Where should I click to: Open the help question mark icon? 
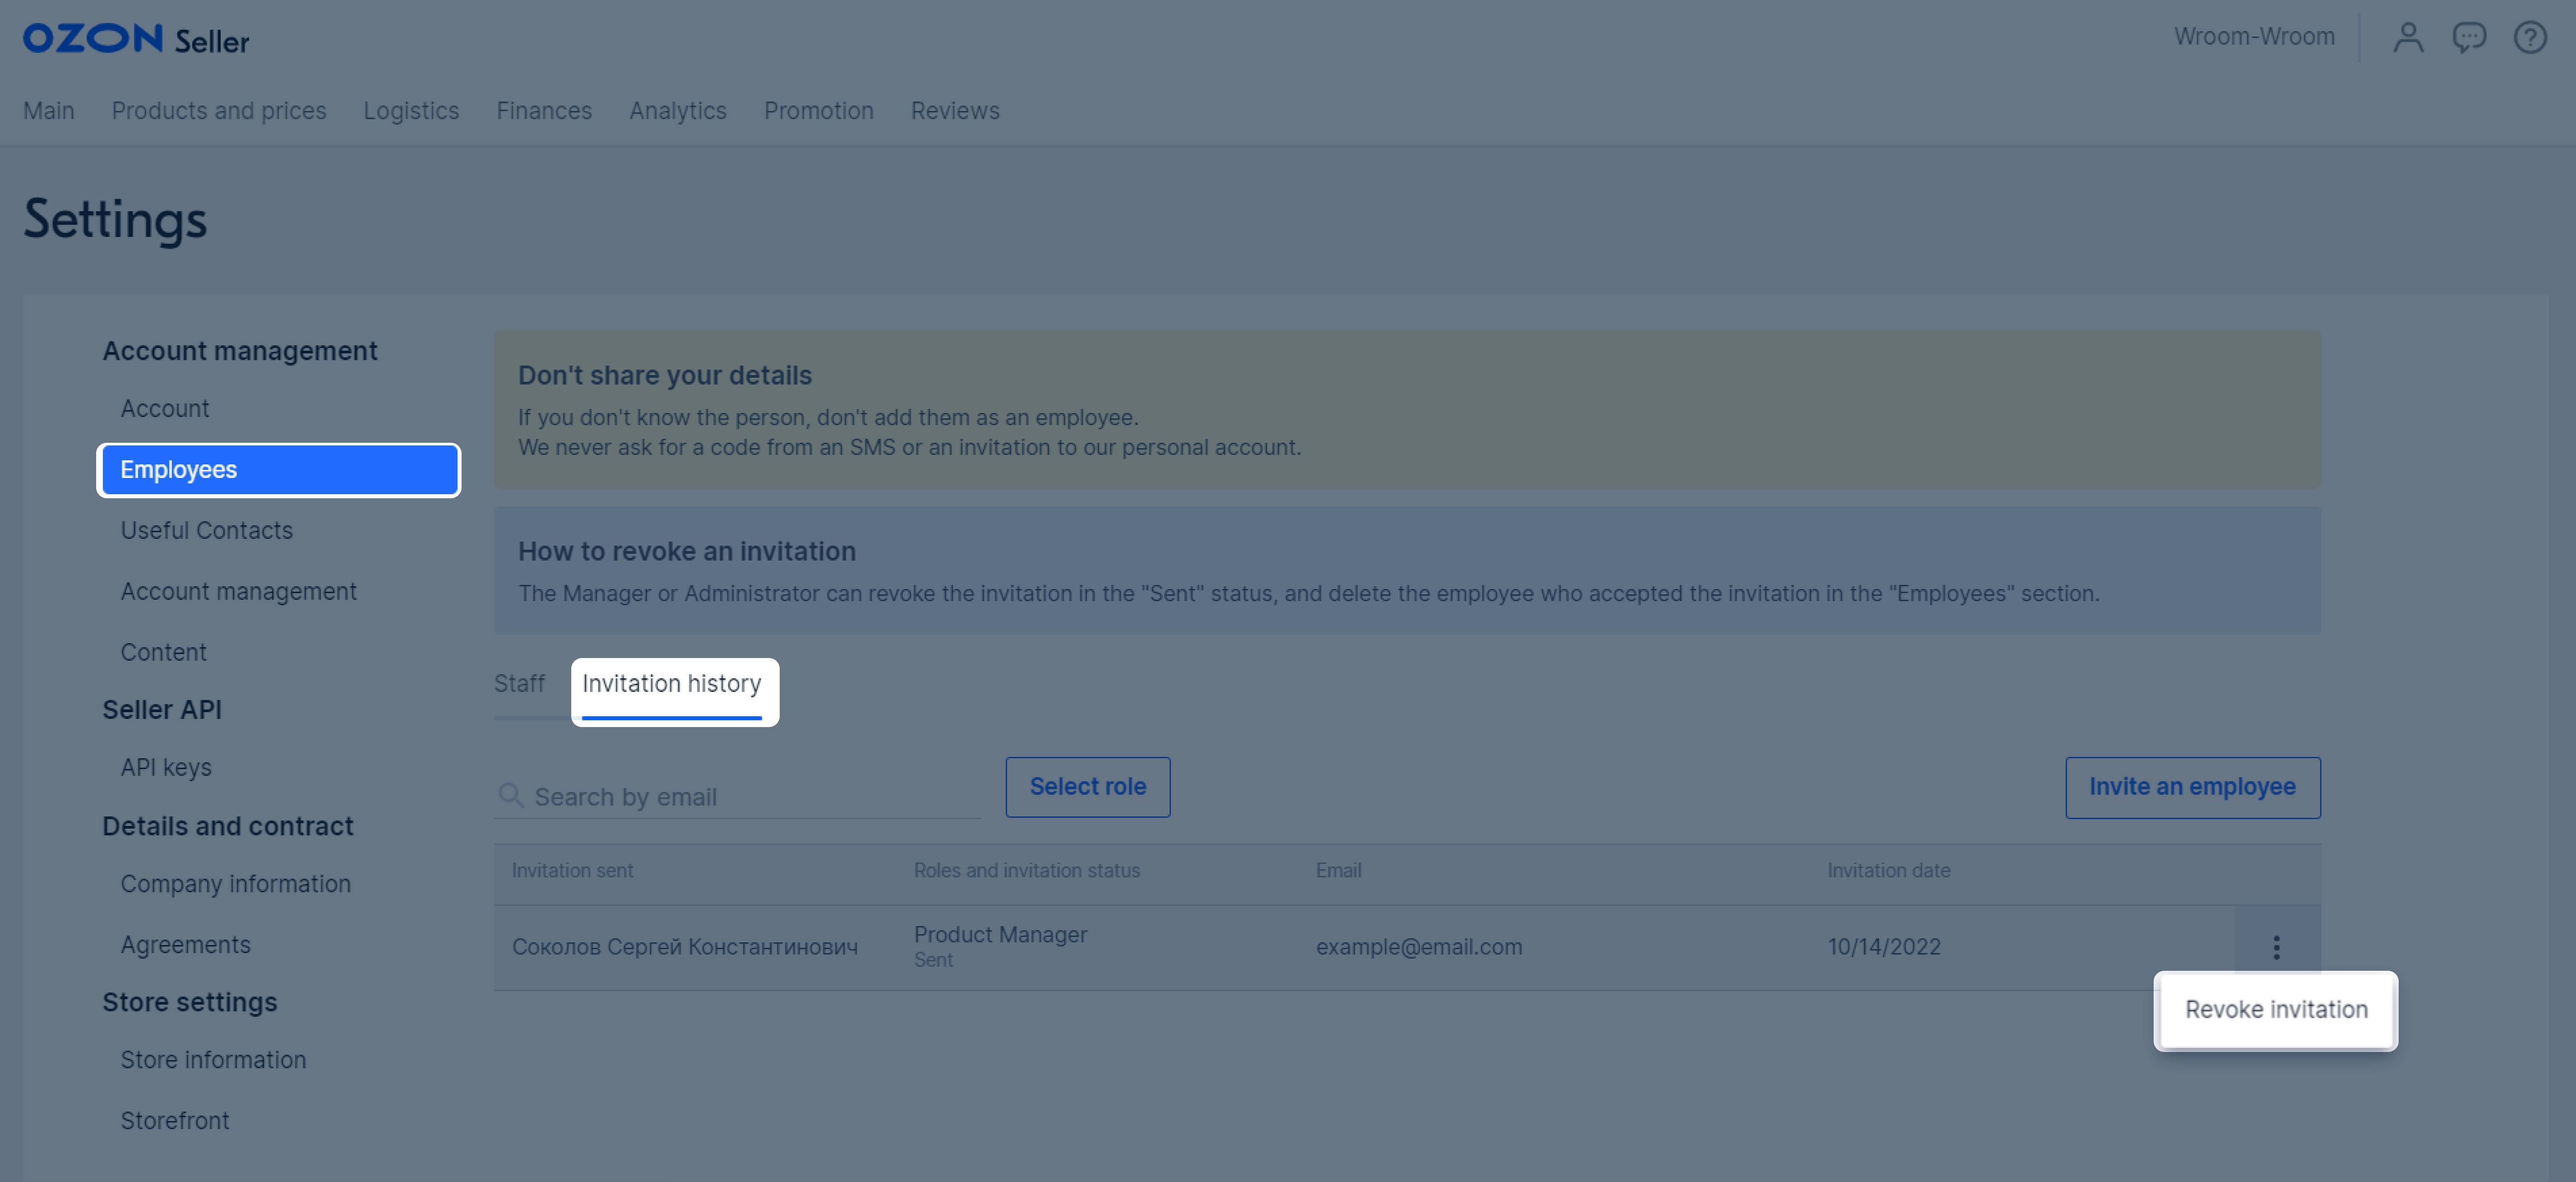tap(2530, 38)
